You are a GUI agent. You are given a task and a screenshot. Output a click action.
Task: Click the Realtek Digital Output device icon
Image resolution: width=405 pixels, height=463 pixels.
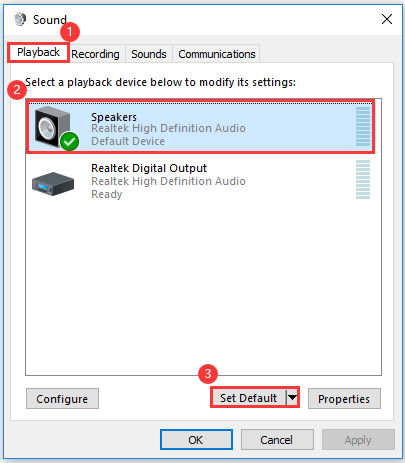click(x=53, y=184)
